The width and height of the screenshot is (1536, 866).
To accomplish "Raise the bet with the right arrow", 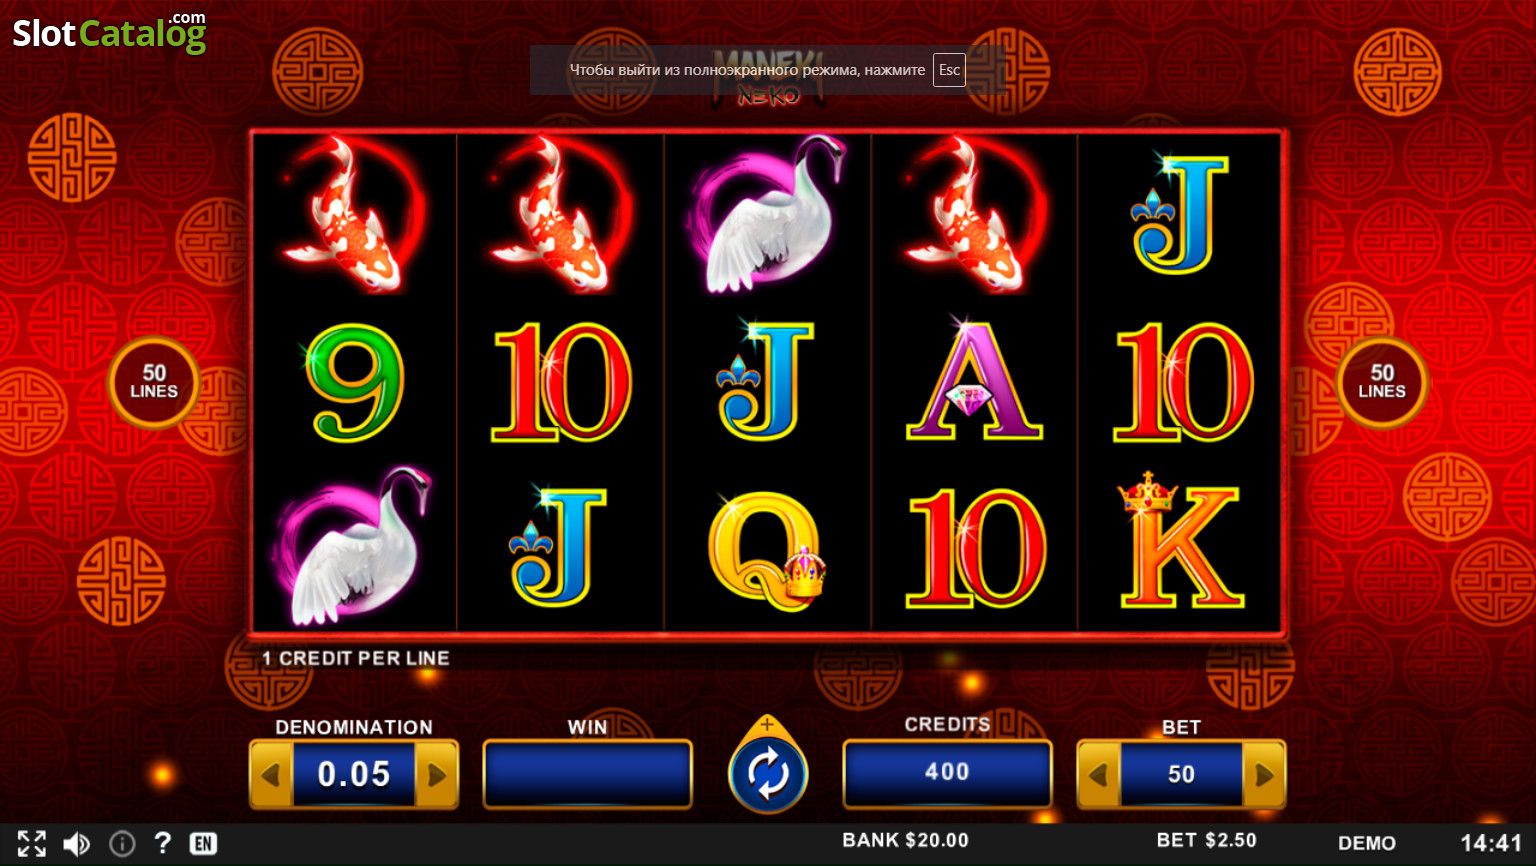I will pyautogui.click(x=1264, y=775).
